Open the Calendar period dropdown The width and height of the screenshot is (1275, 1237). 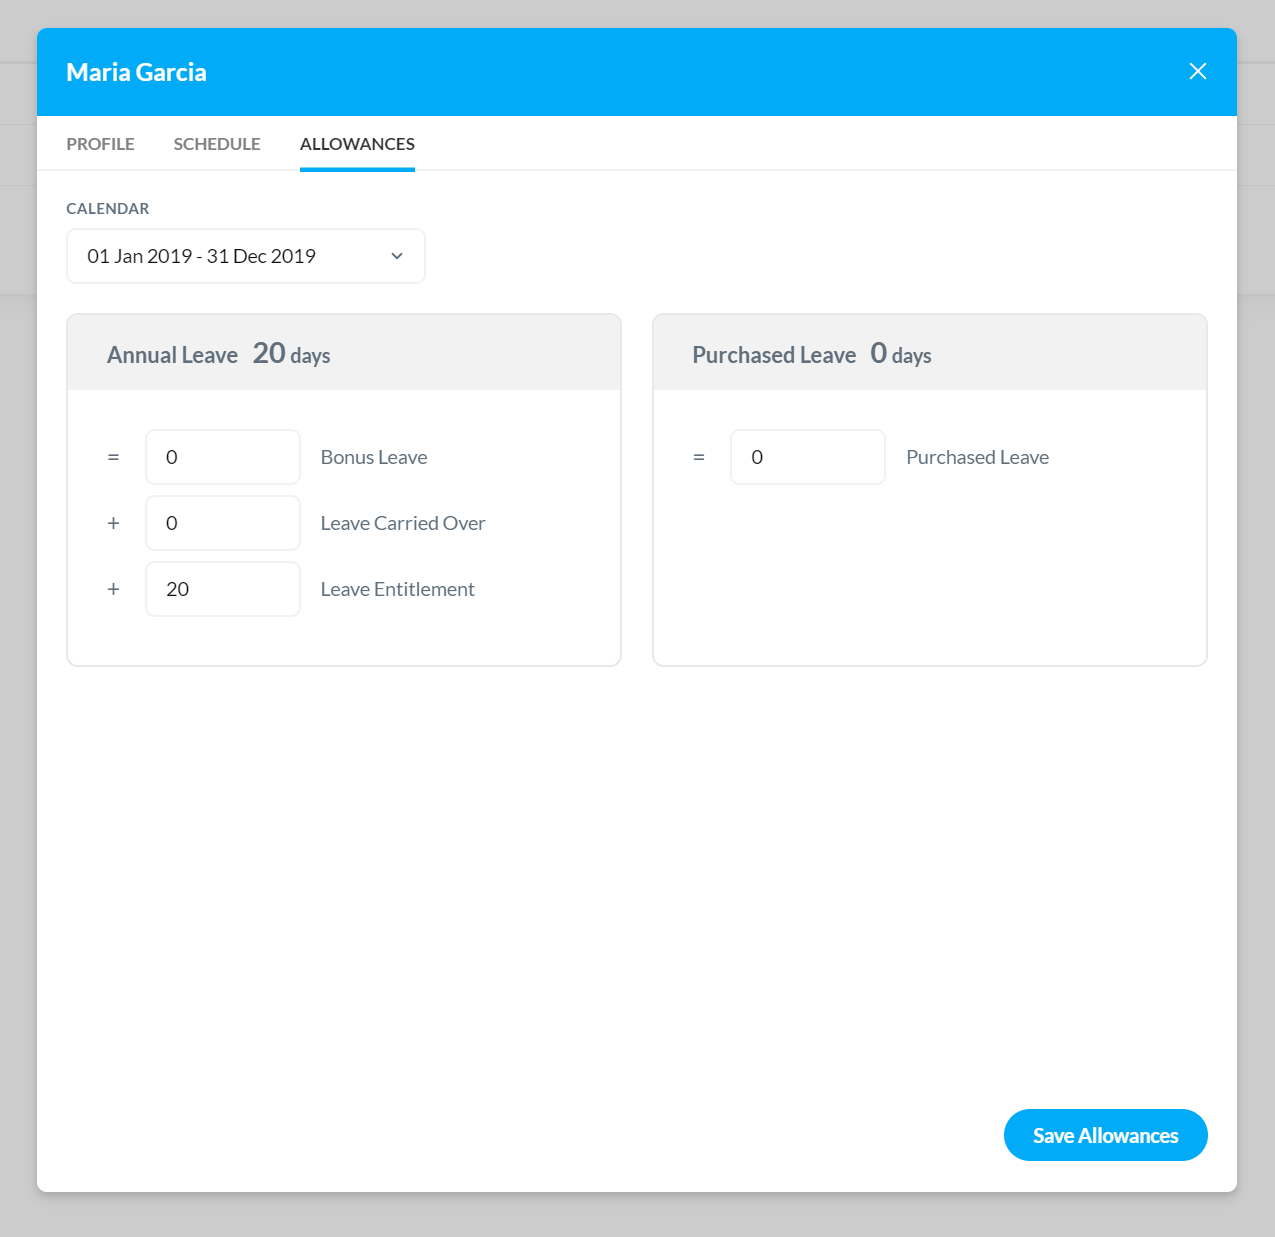point(246,256)
